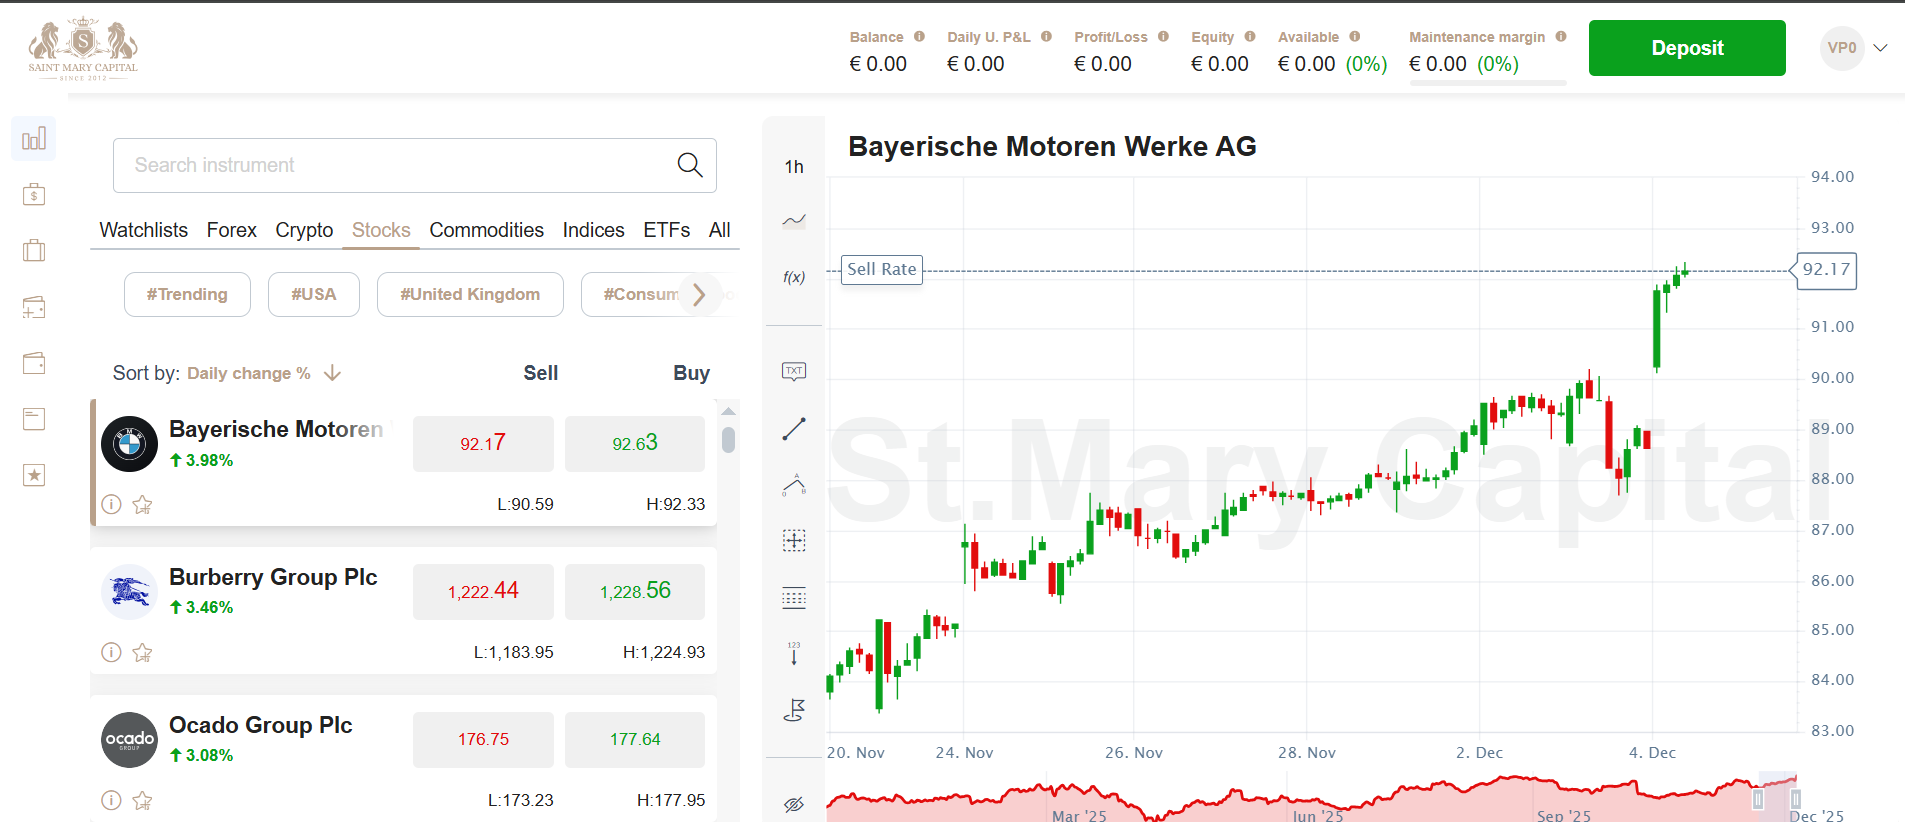Image resolution: width=1905 pixels, height=822 pixels.
Task: Filter by #USA tag
Action: (314, 294)
